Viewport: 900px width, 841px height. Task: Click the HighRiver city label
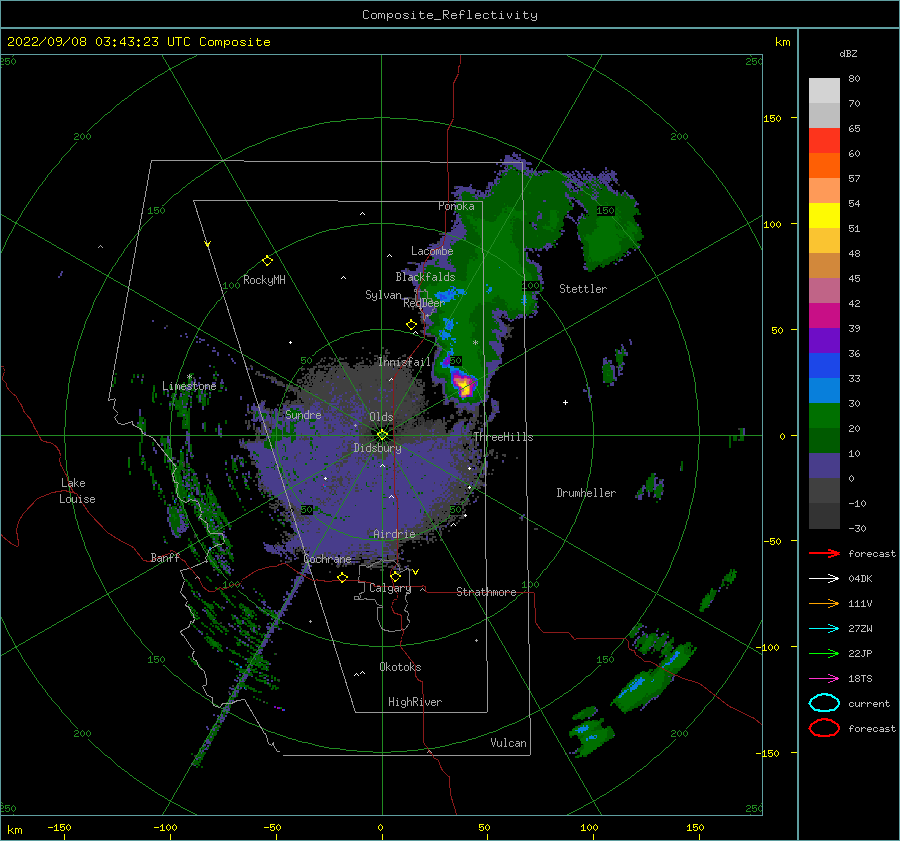pos(415,702)
